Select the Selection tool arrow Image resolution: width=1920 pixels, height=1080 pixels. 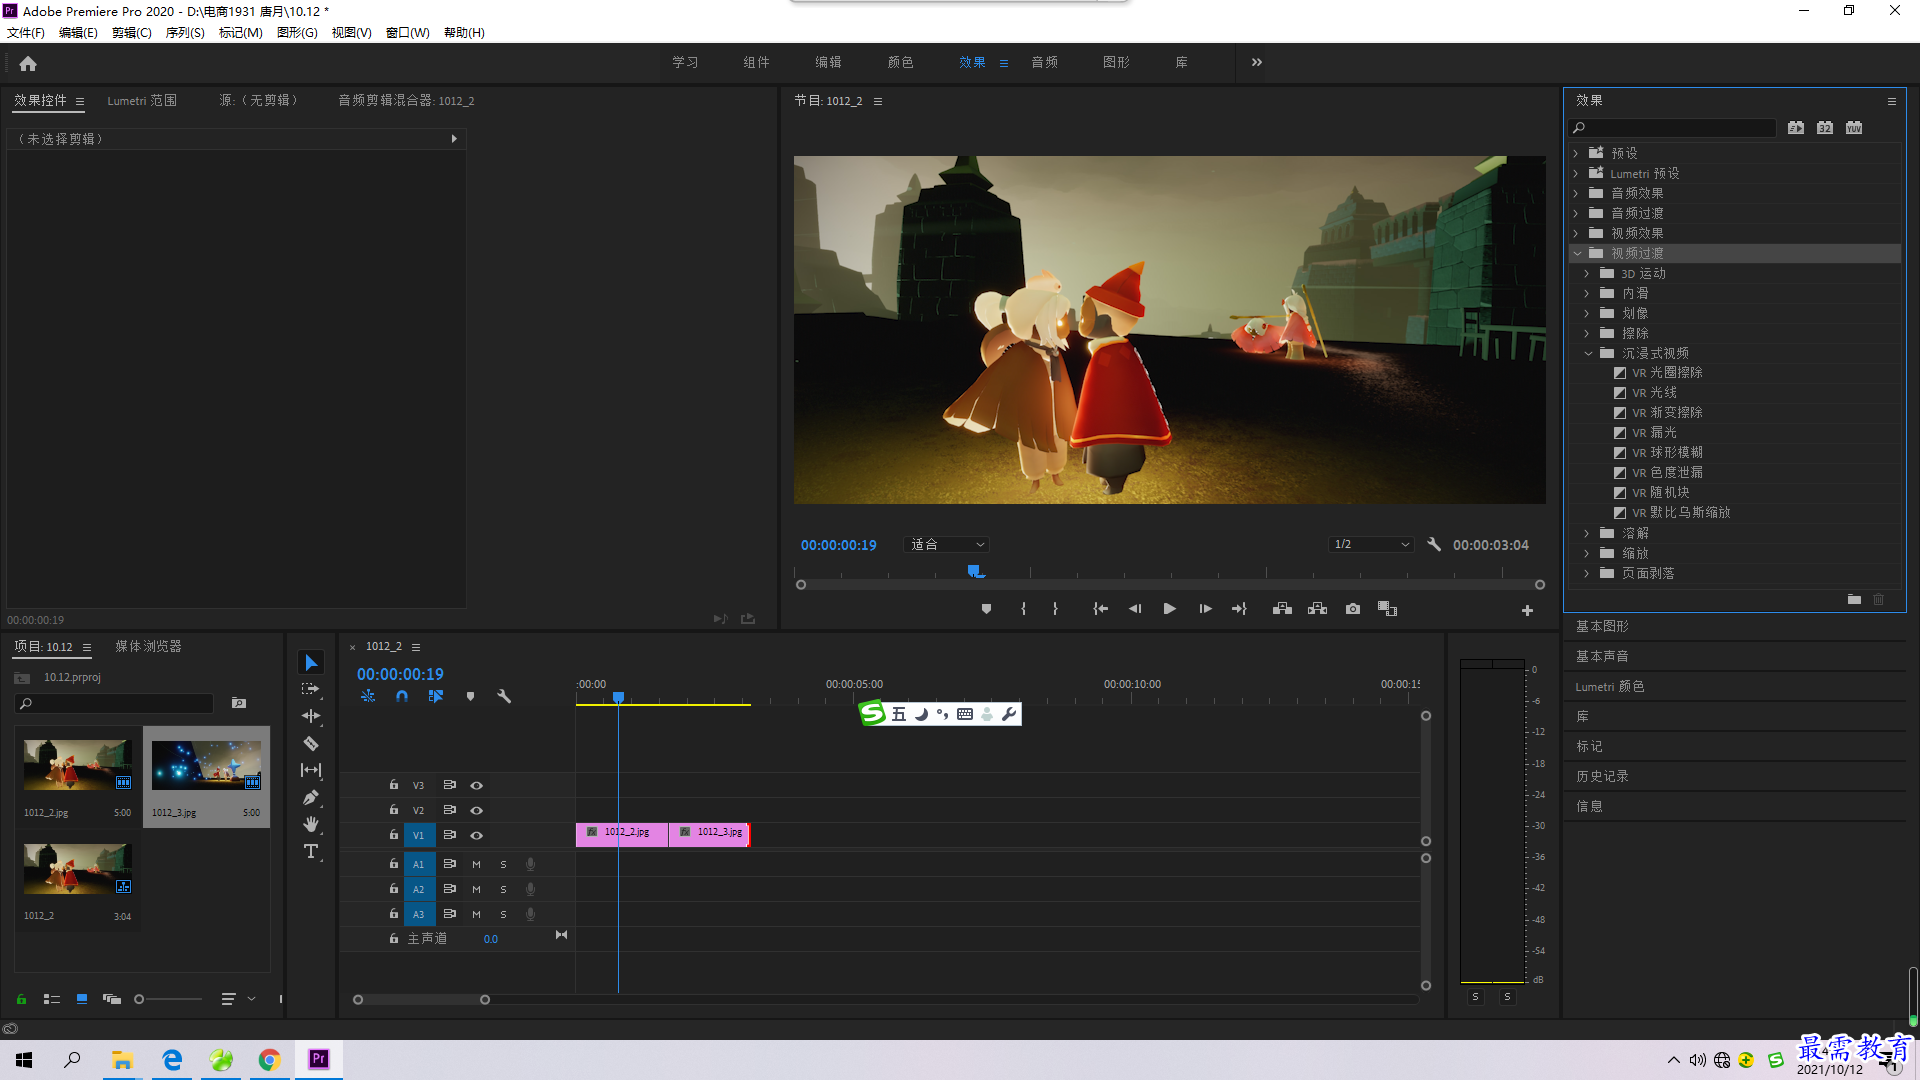(311, 663)
